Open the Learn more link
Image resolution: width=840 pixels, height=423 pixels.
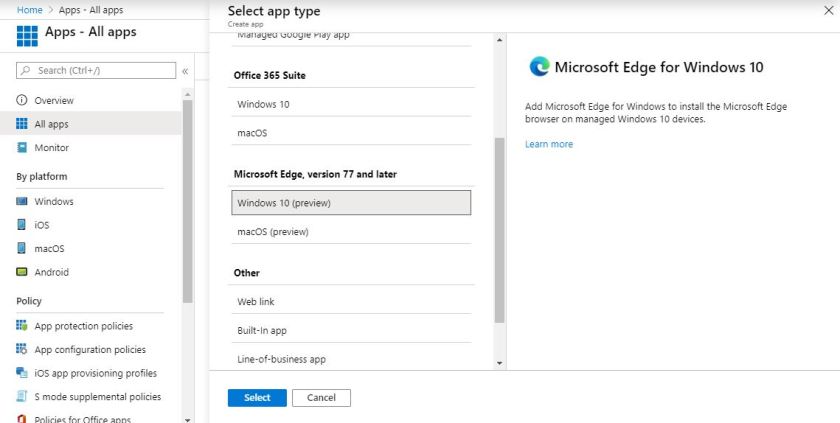pyautogui.click(x=549, y=144)
